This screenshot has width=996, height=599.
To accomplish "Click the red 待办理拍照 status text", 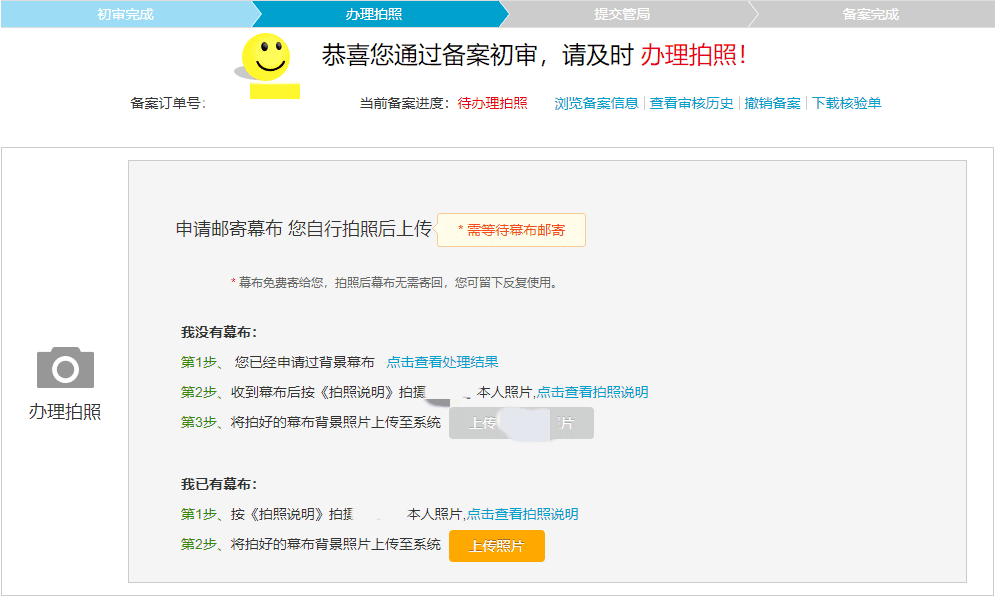I will (x=492, y=104).
